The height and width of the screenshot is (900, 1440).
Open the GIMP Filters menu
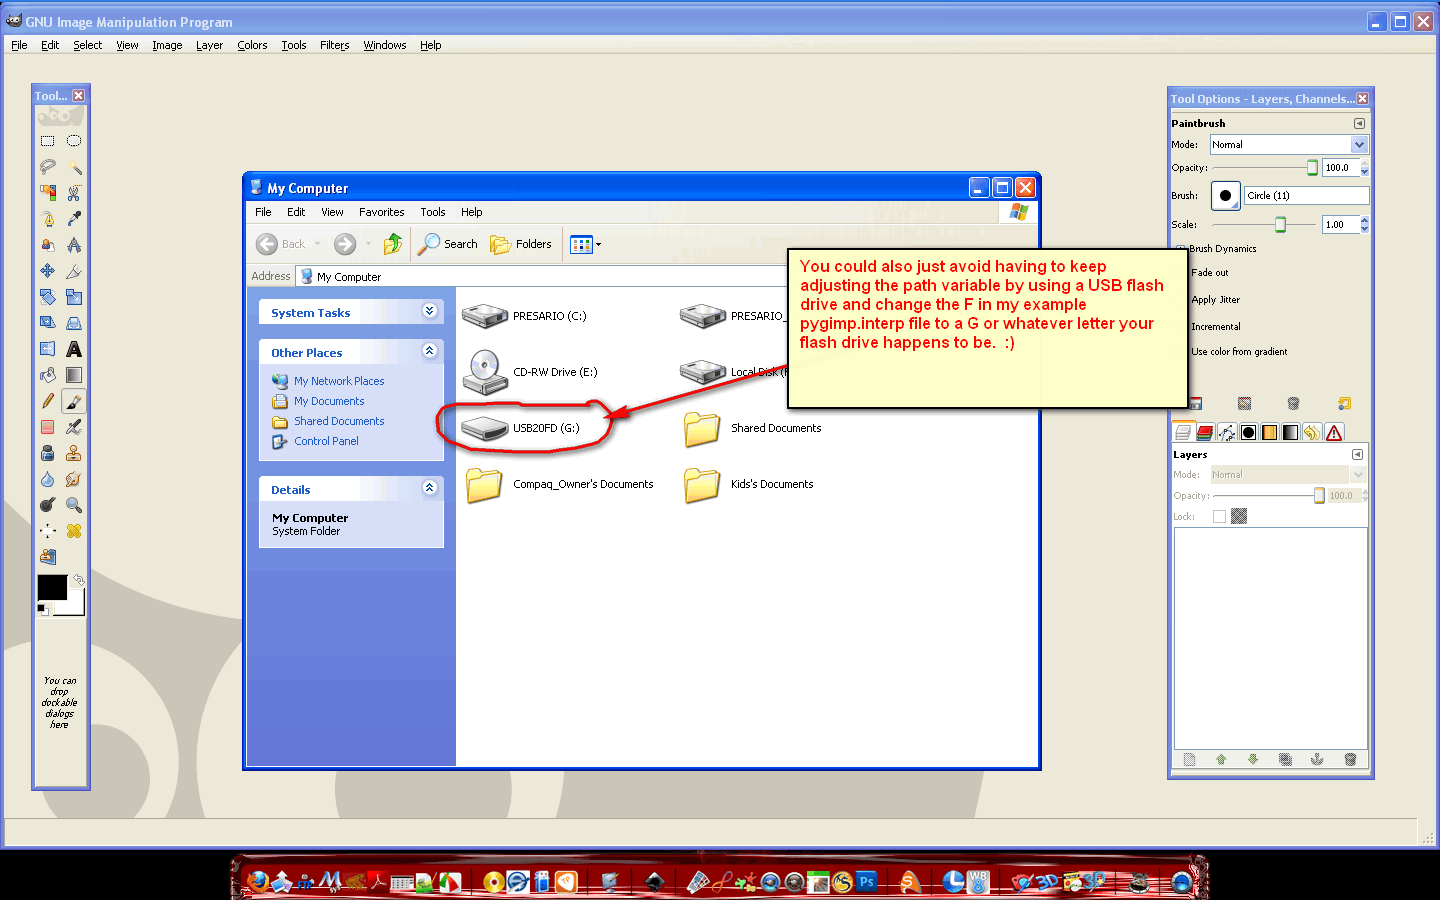(334, 45)
